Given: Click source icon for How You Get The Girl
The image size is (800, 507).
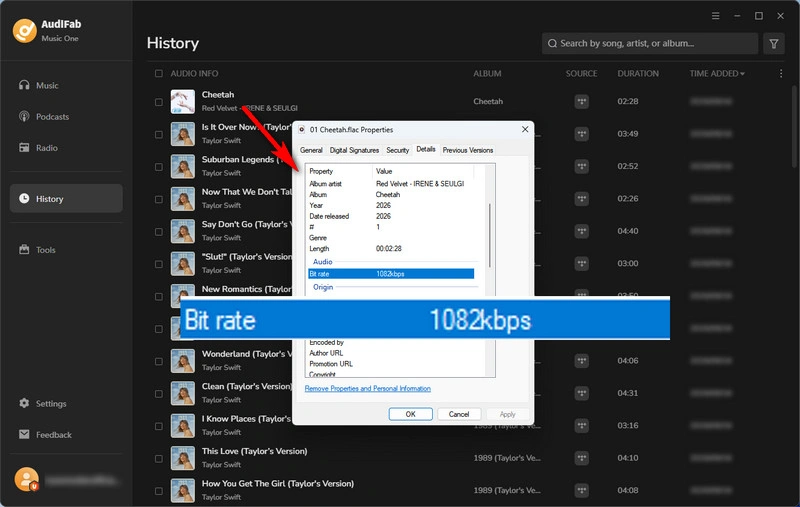Looking at the screenshot, I should point(581,490).
